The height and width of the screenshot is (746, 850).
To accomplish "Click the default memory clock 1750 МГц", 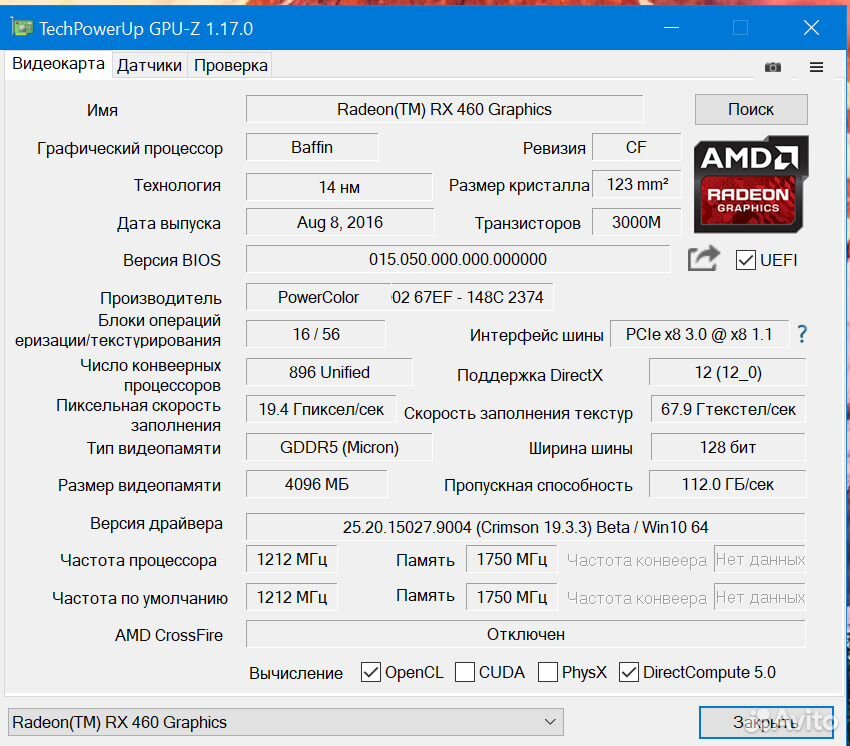I will point(511,597).
